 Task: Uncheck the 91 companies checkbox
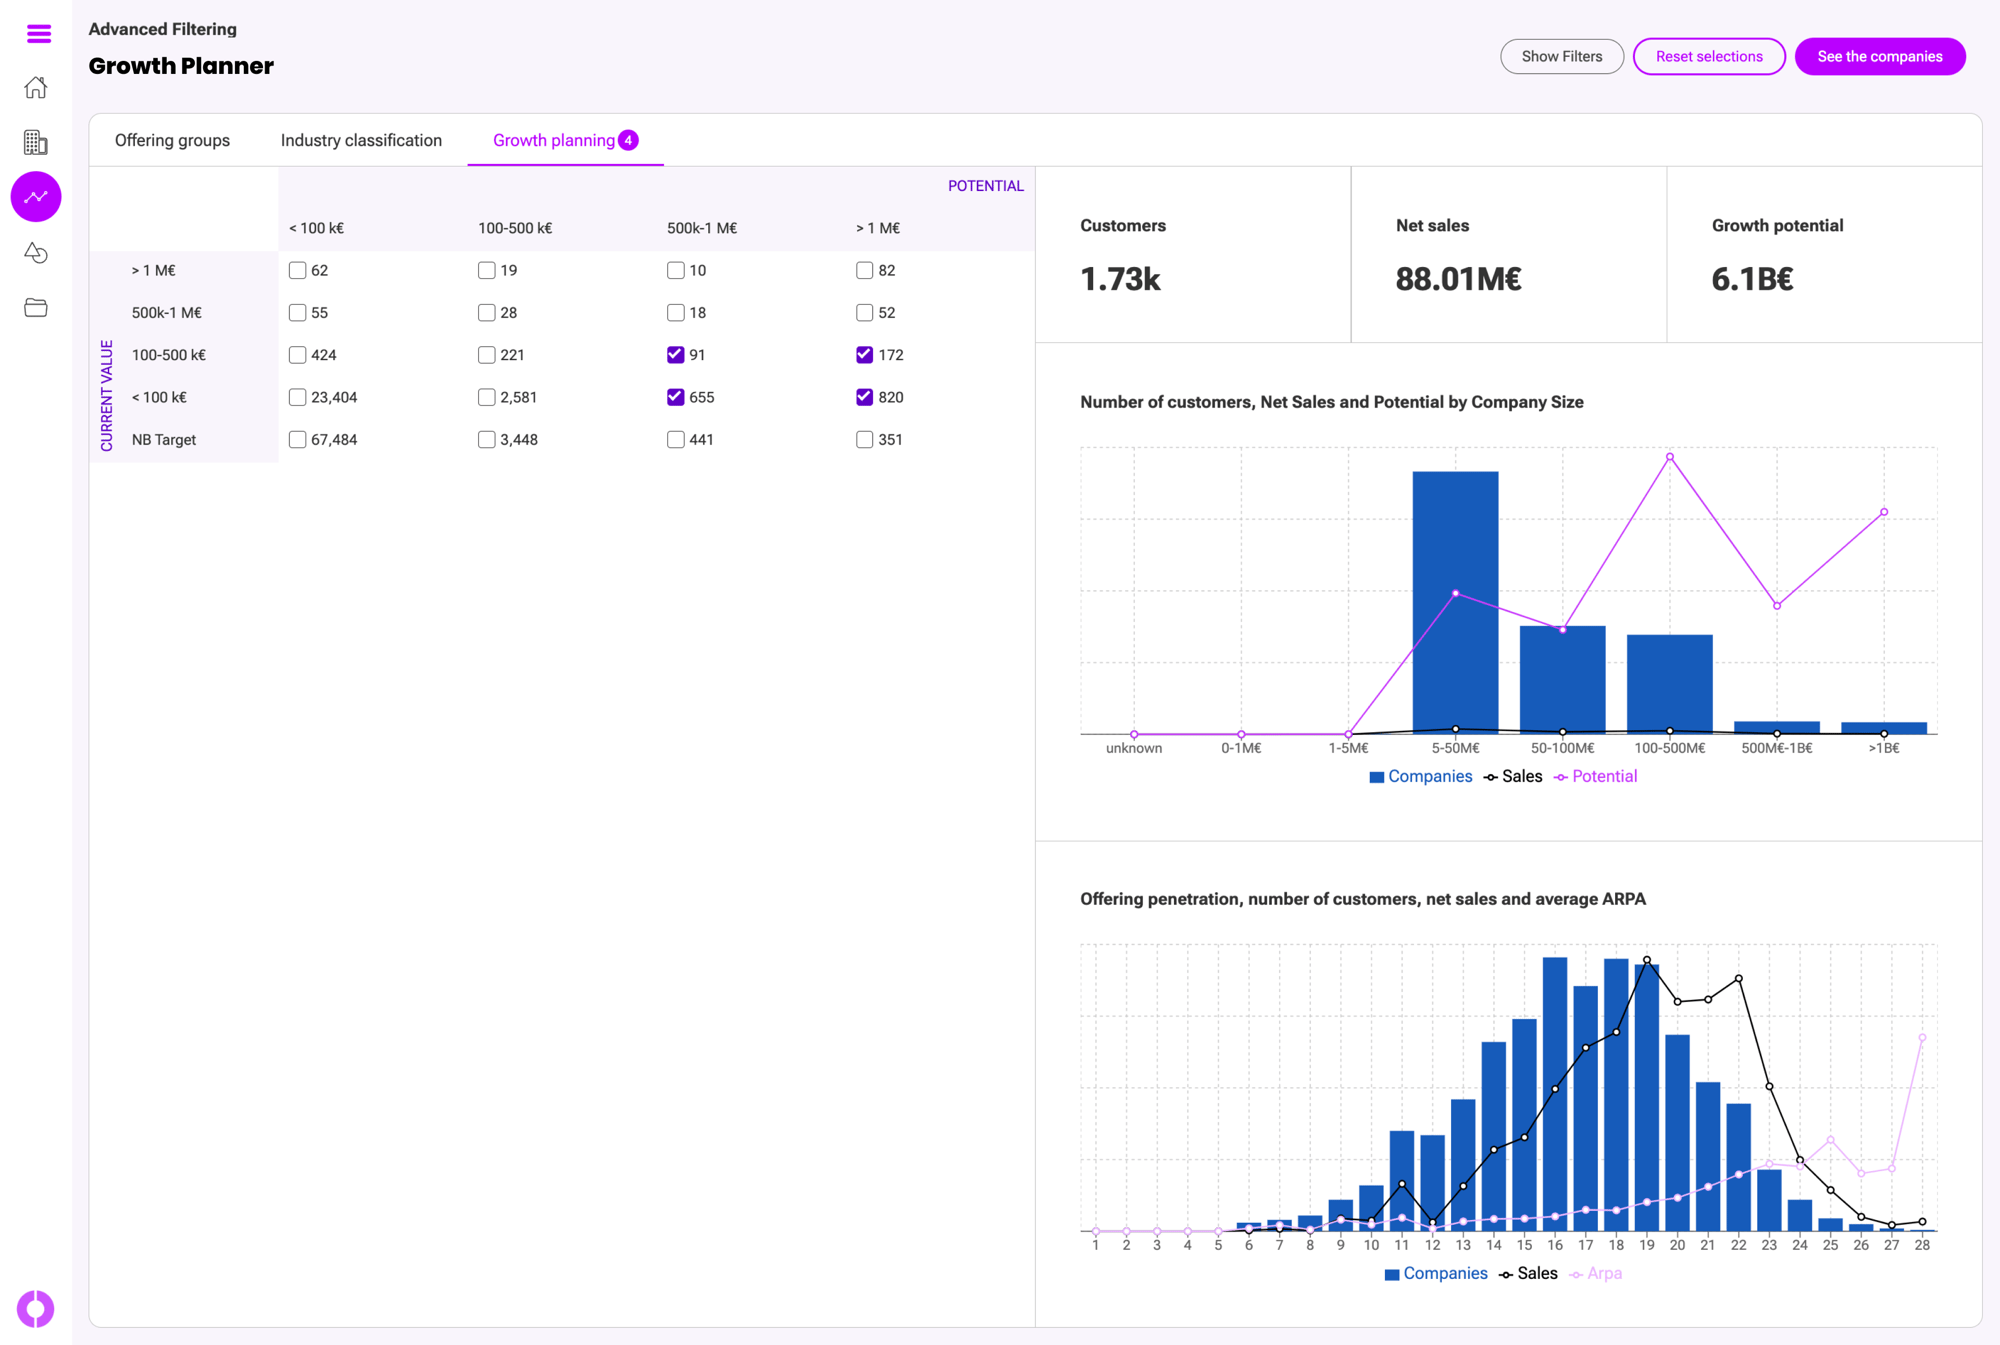(676, 355)
